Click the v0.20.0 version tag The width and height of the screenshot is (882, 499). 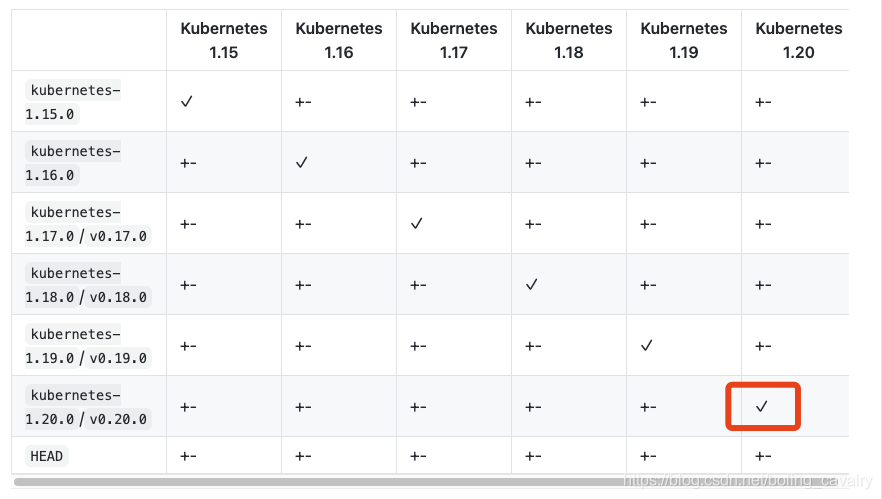click(x=118, y=419)
